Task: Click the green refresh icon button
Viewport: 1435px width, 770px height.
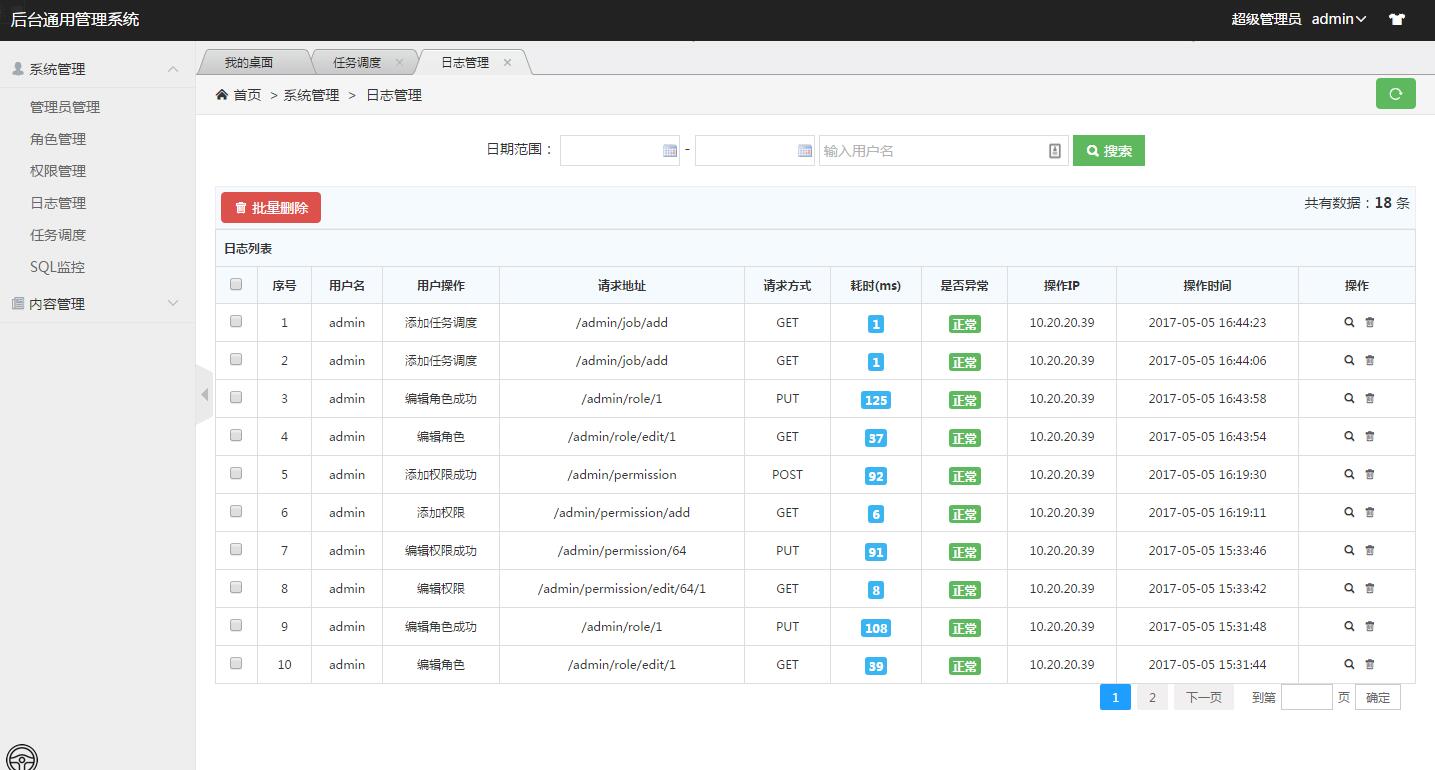Action: 1395,94
